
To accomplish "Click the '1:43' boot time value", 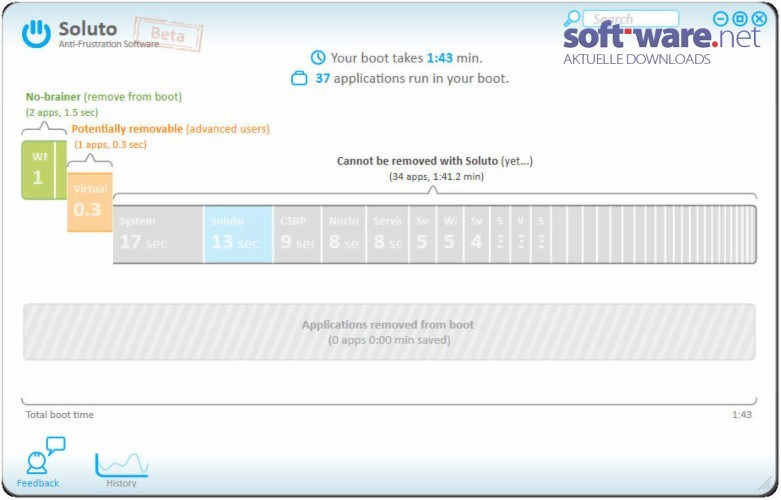I will pos(440,58).
